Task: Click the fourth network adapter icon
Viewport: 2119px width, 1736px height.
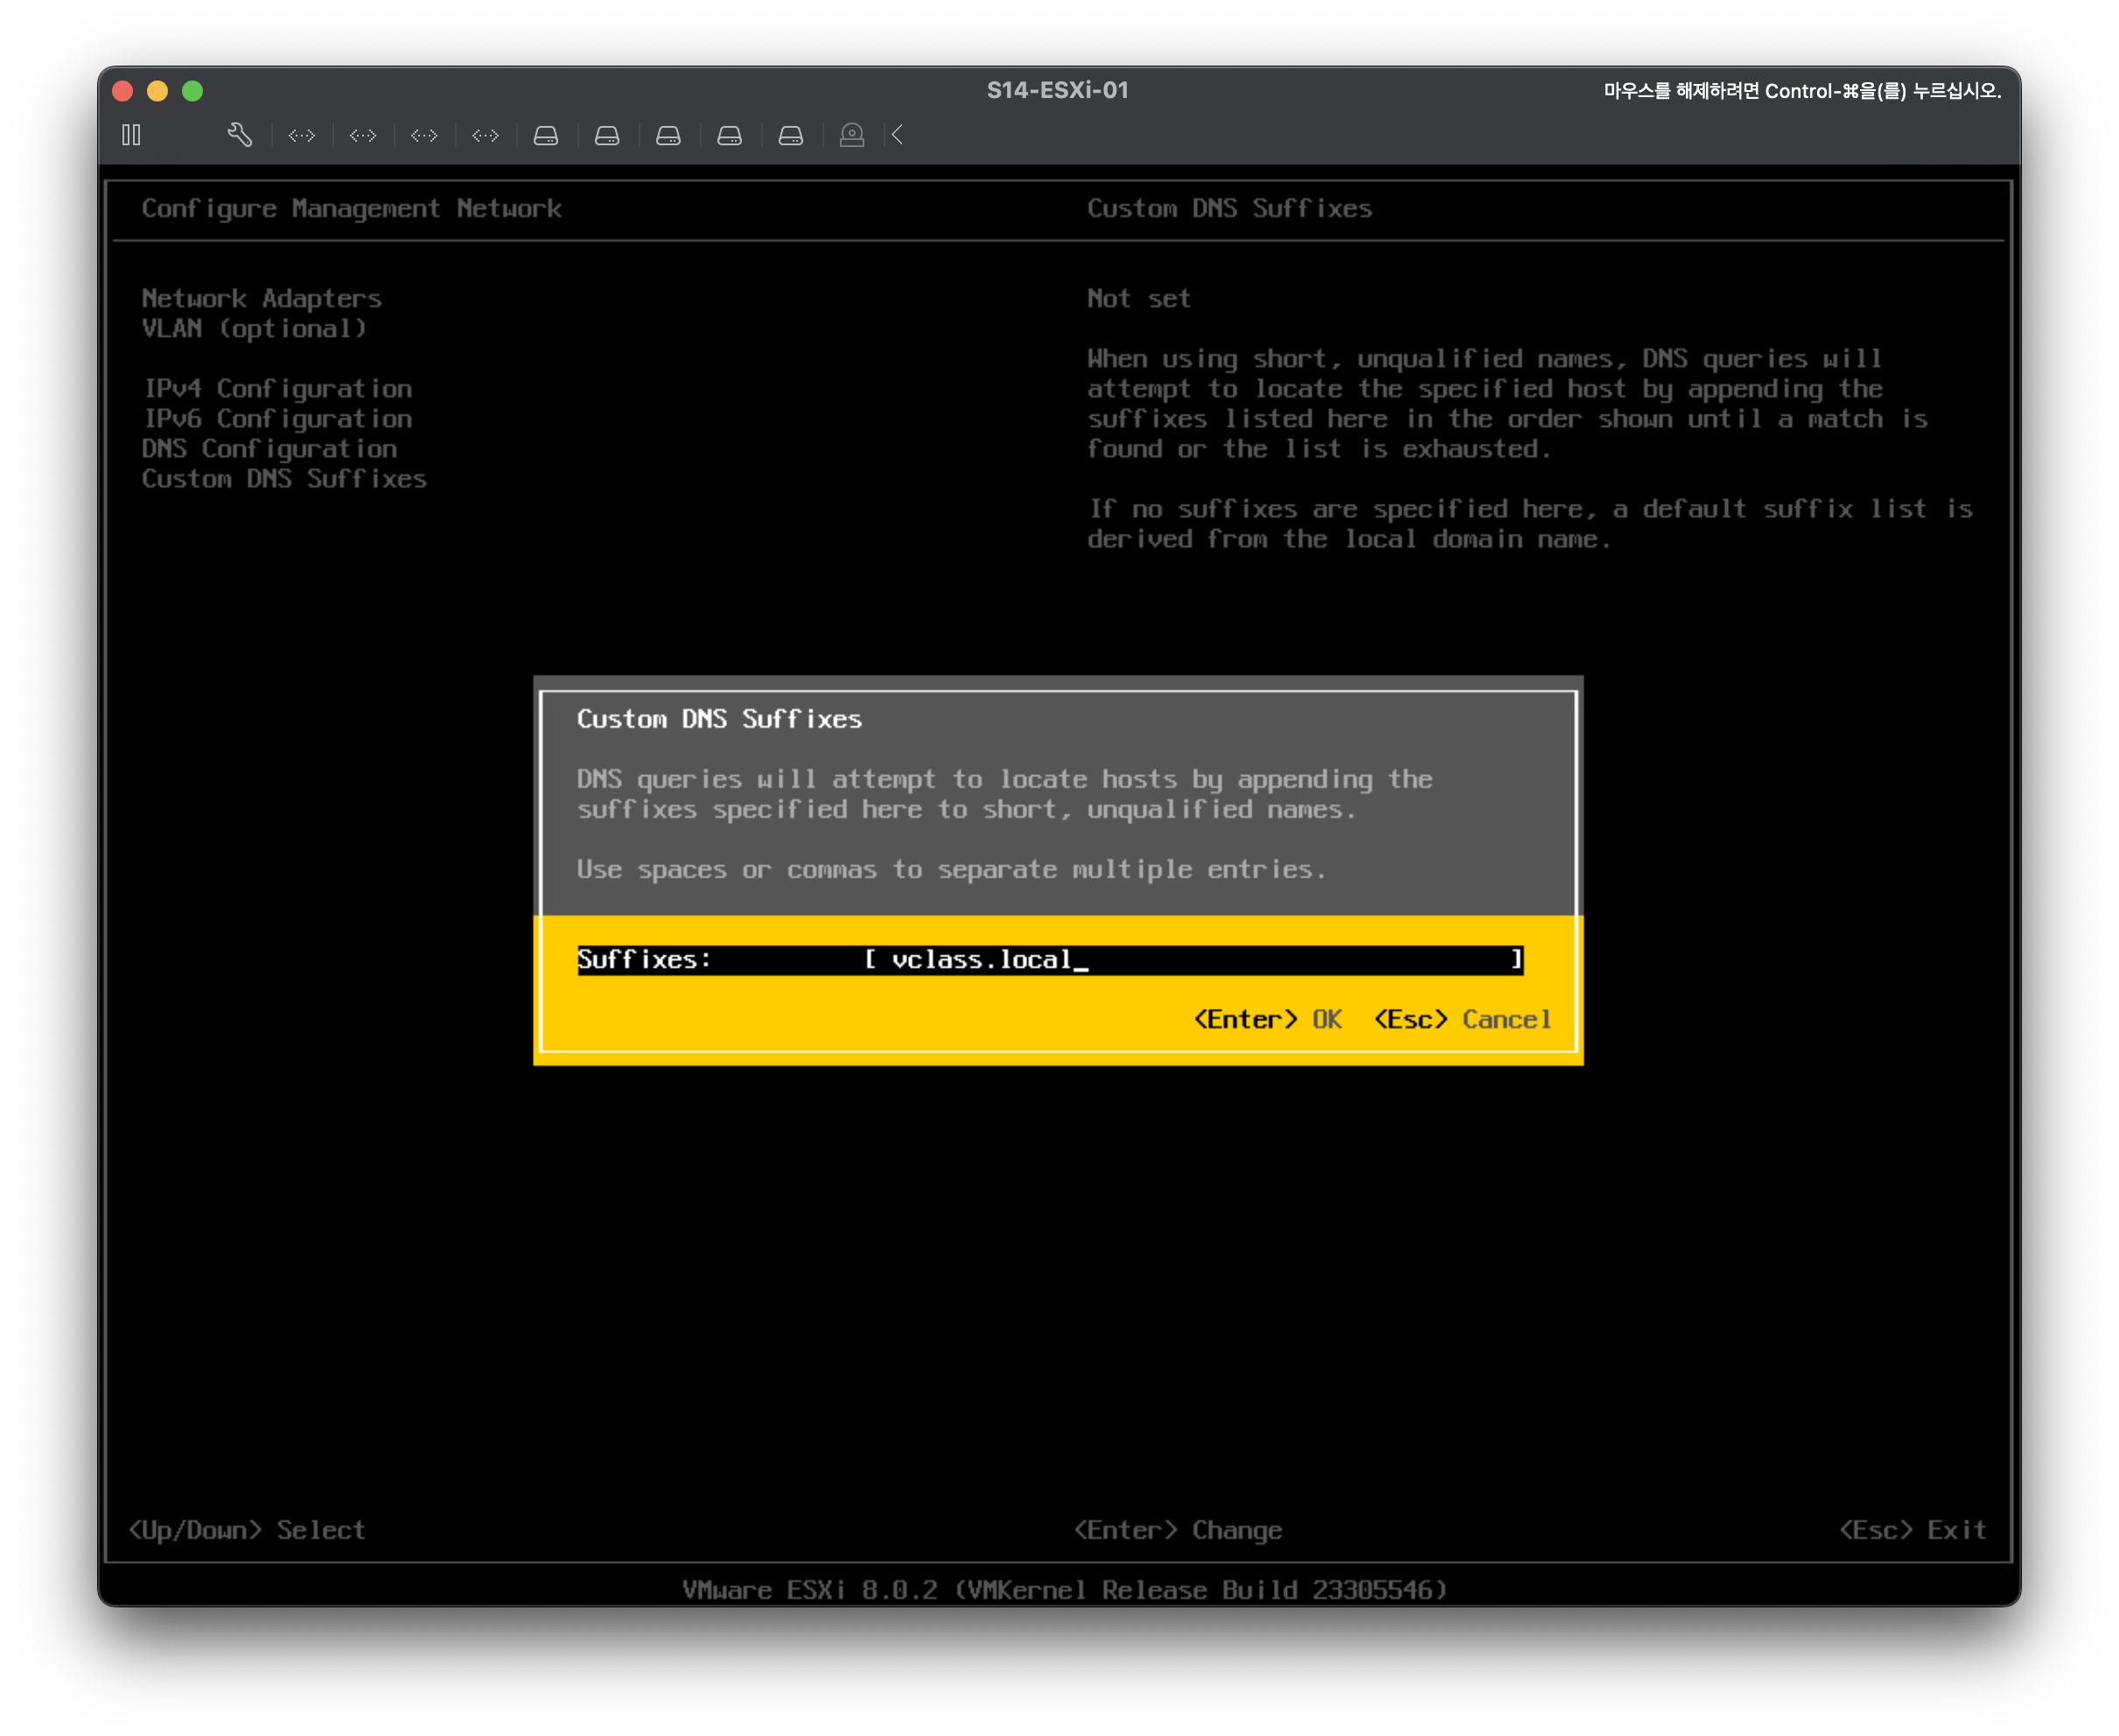Action: 485,135
